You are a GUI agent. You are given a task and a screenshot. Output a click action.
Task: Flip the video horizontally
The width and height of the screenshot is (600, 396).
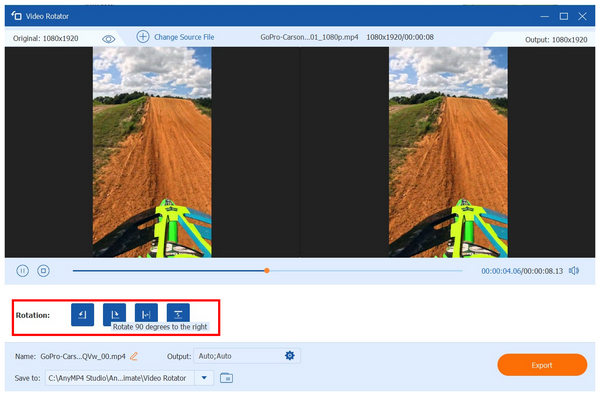point(146,315)
